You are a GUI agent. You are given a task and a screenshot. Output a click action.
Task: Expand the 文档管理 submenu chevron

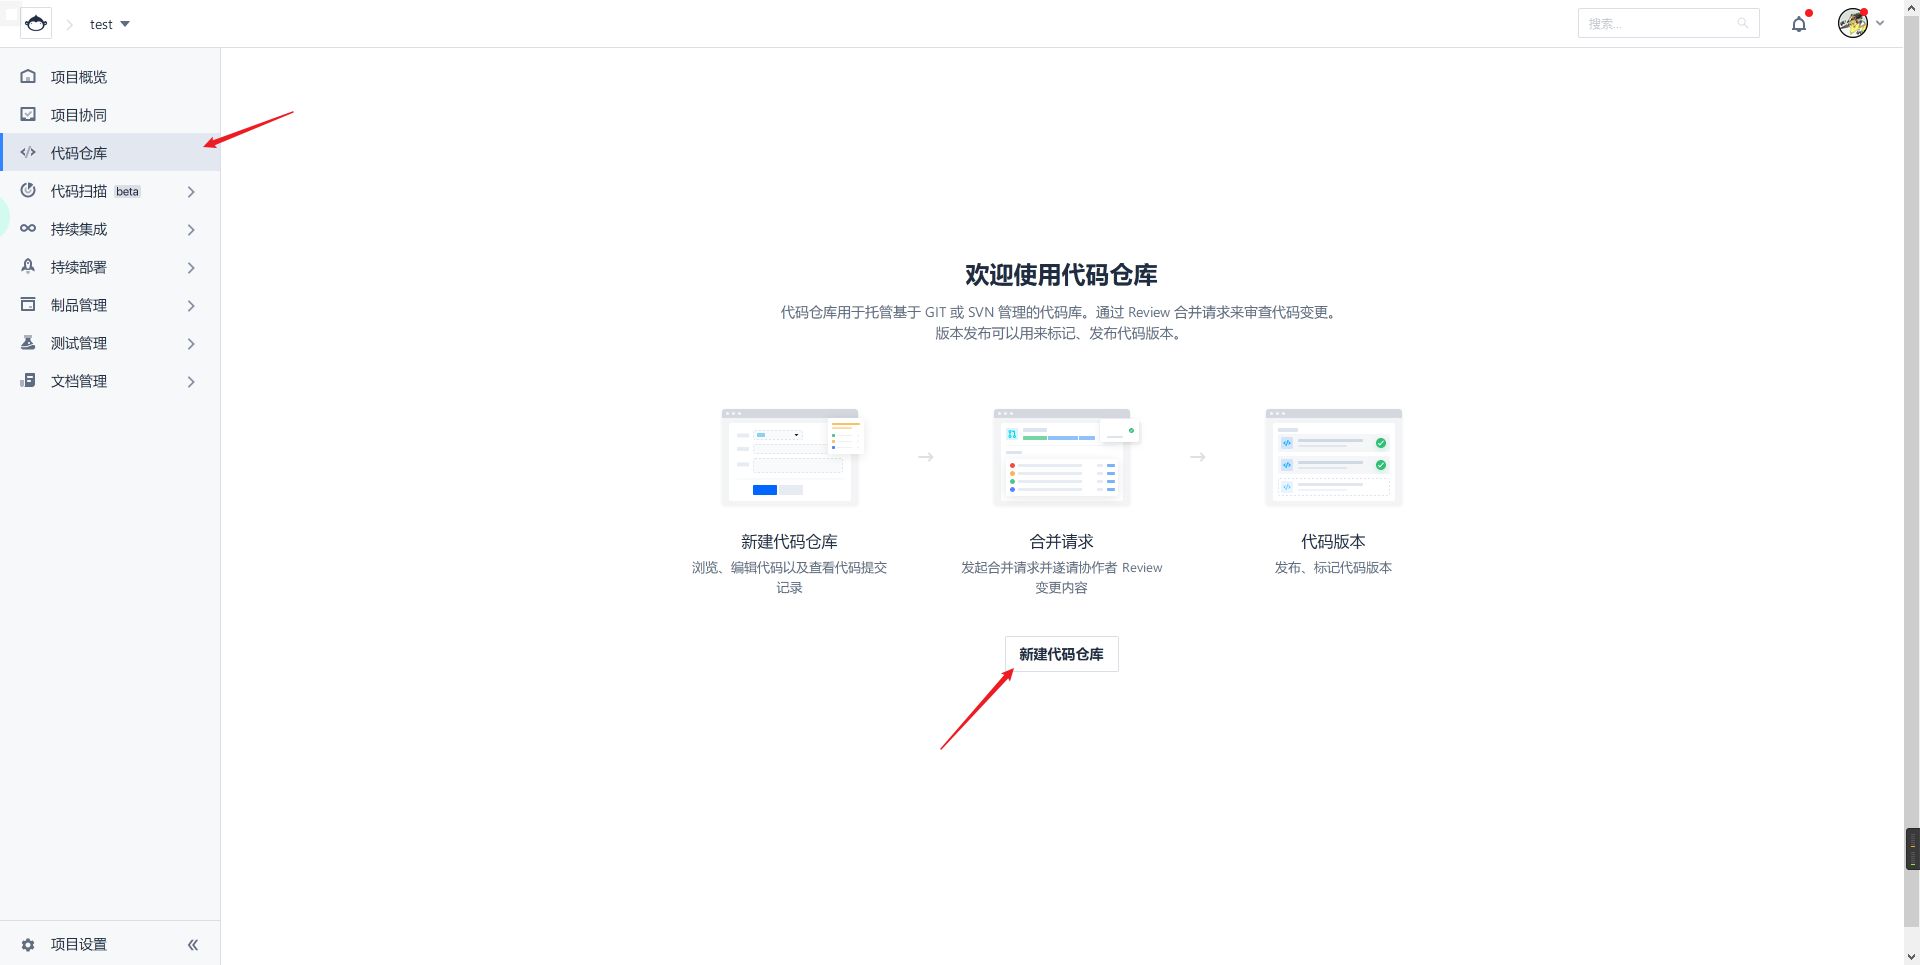[191, 382]
